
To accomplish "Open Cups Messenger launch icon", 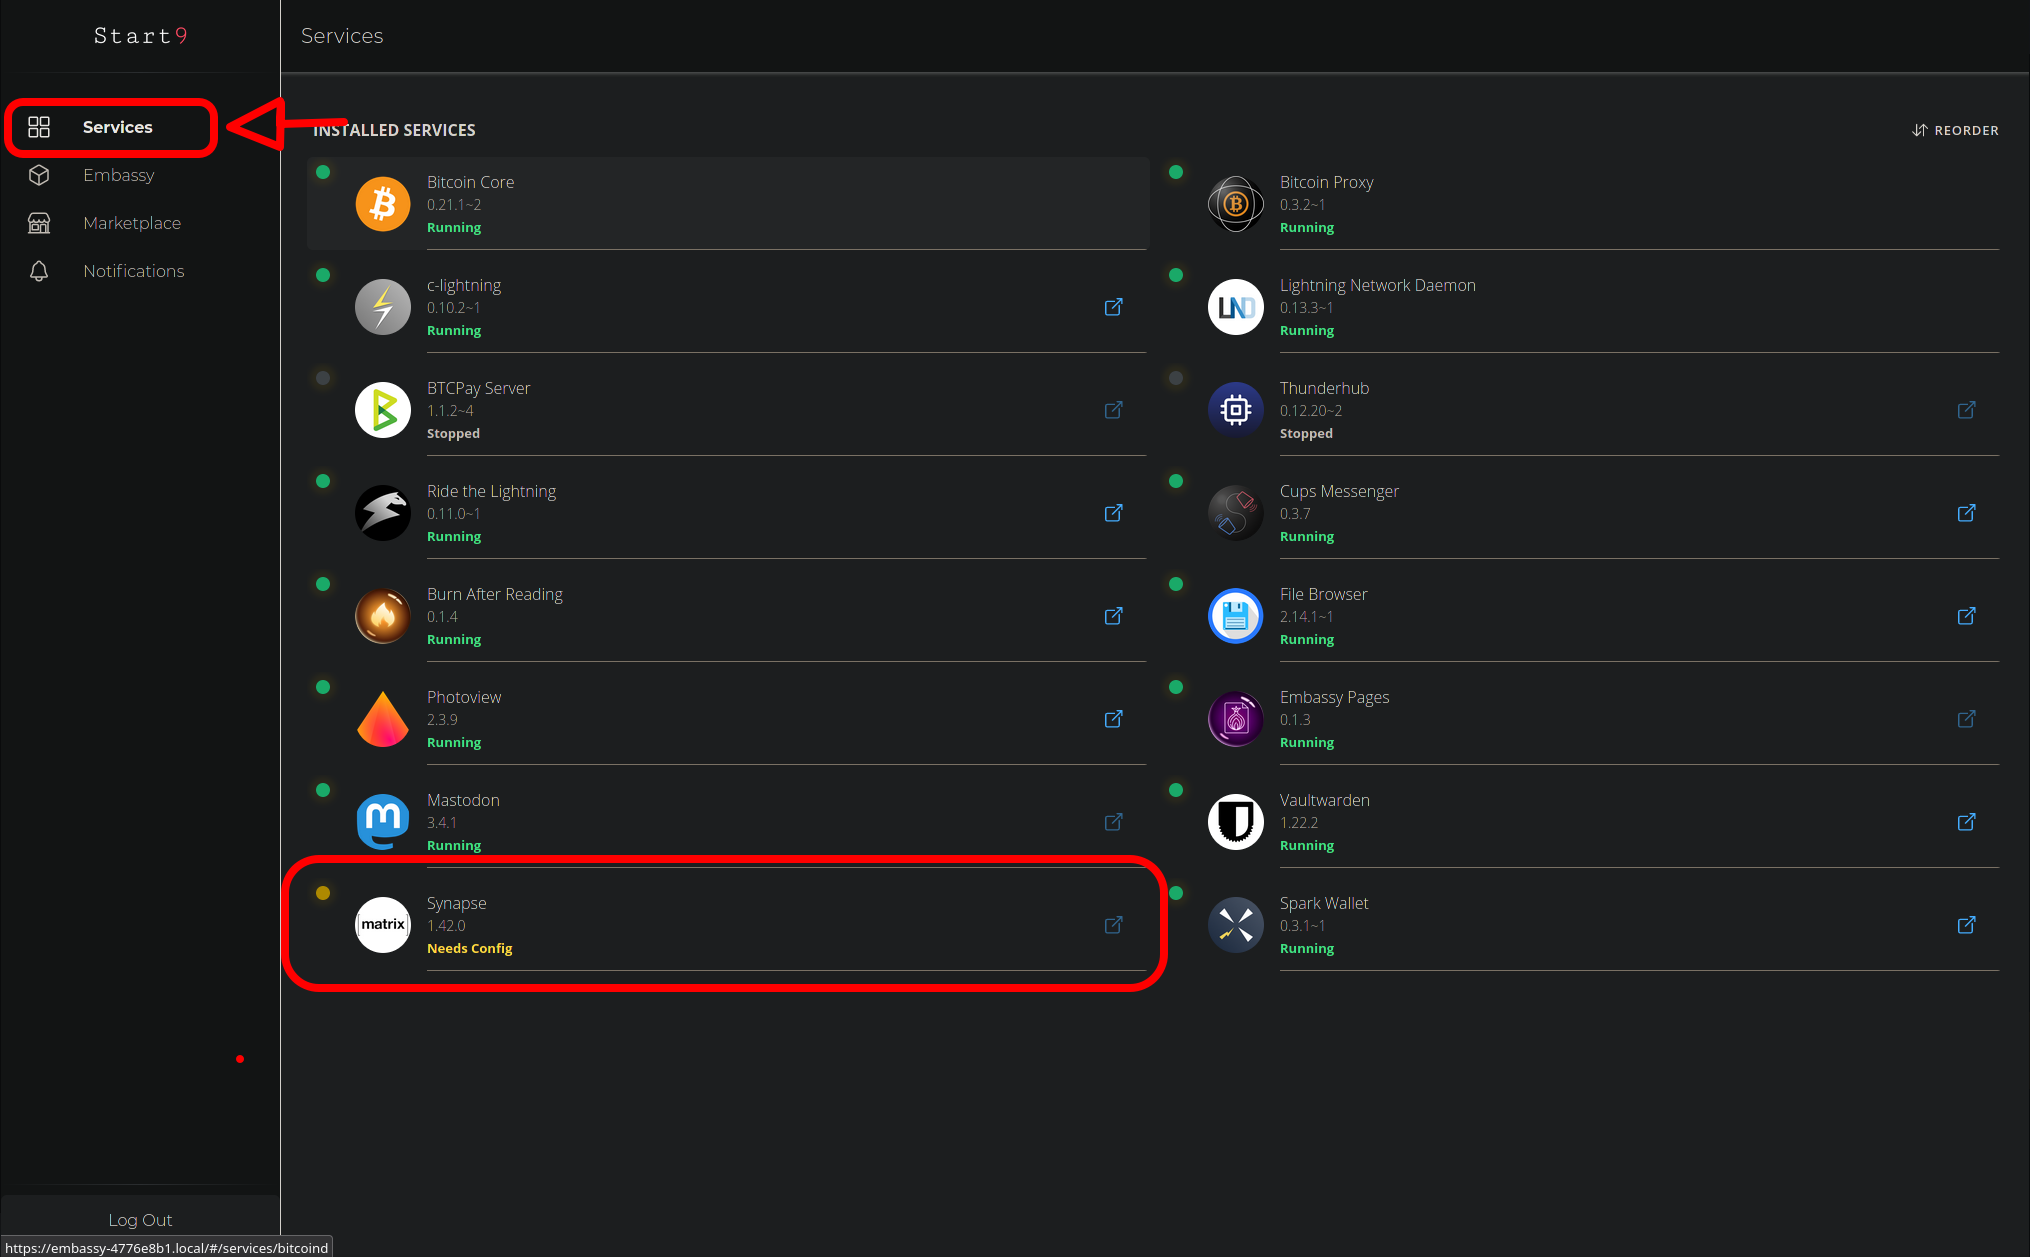I will 1966,513.
